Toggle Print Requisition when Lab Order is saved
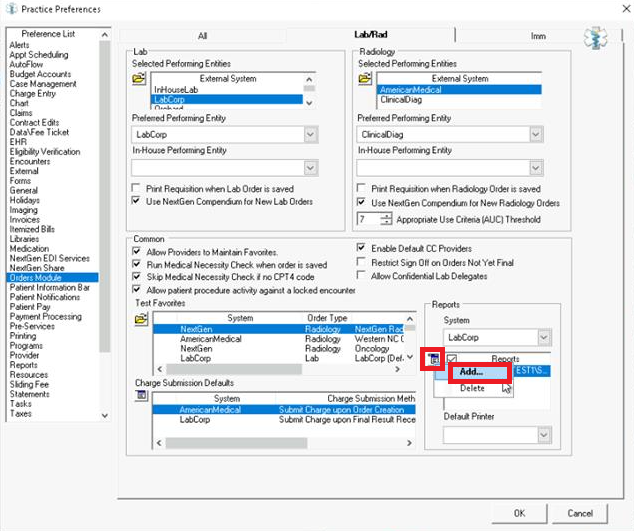The width and height of the screenshot is (634, 531). pos(136,188)
